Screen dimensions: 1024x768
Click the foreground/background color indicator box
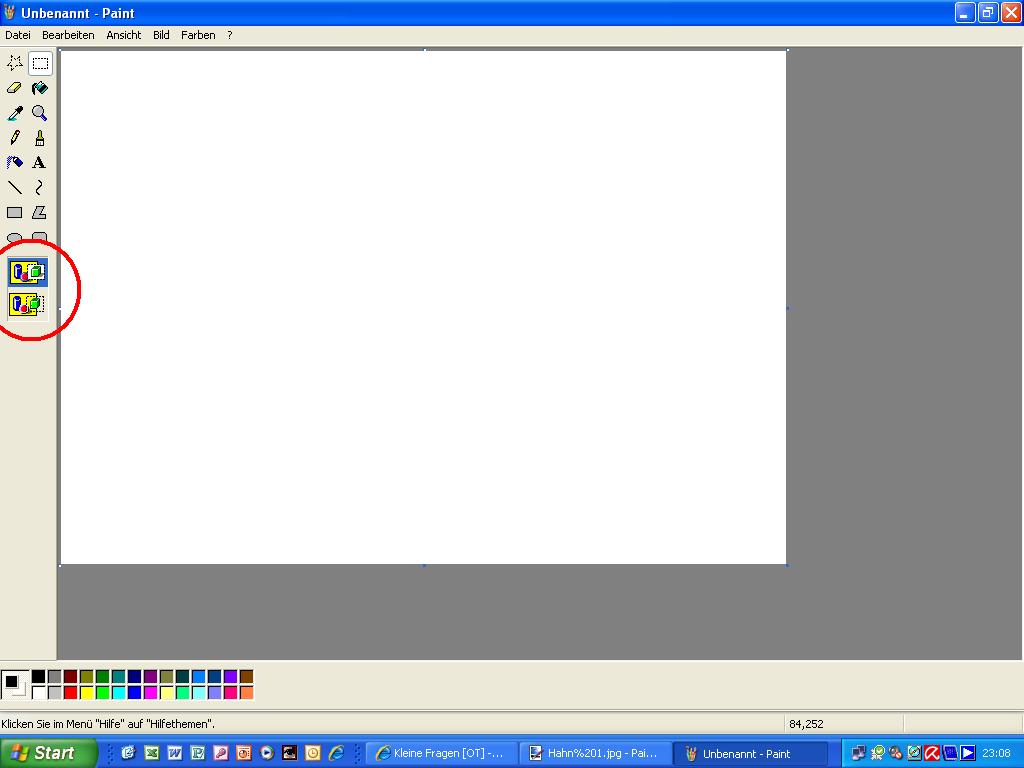(x=15, y=684)
